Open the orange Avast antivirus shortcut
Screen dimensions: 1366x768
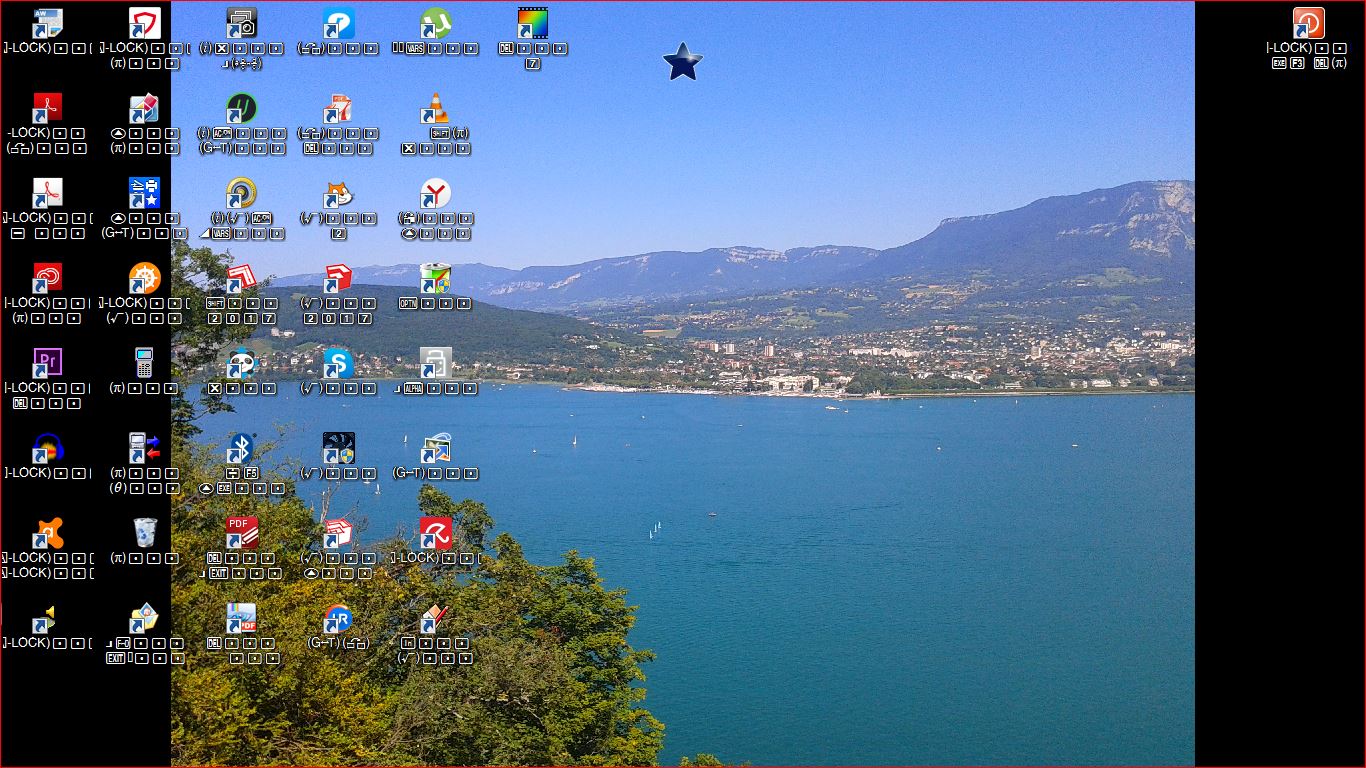(x=47, y=533)
